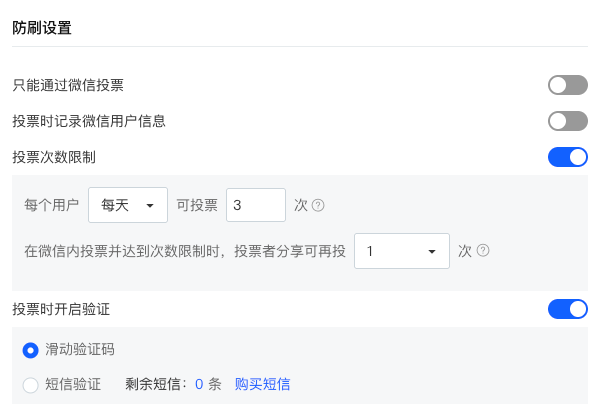
Task: Click the '投票时开启验证' label
Action: pyautogui.click(x=61, y=309)
